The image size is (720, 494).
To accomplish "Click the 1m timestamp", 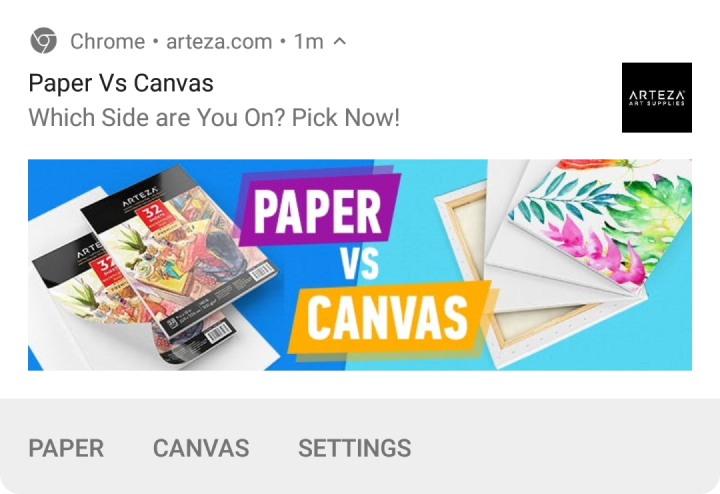I will [x=309, y=42].
